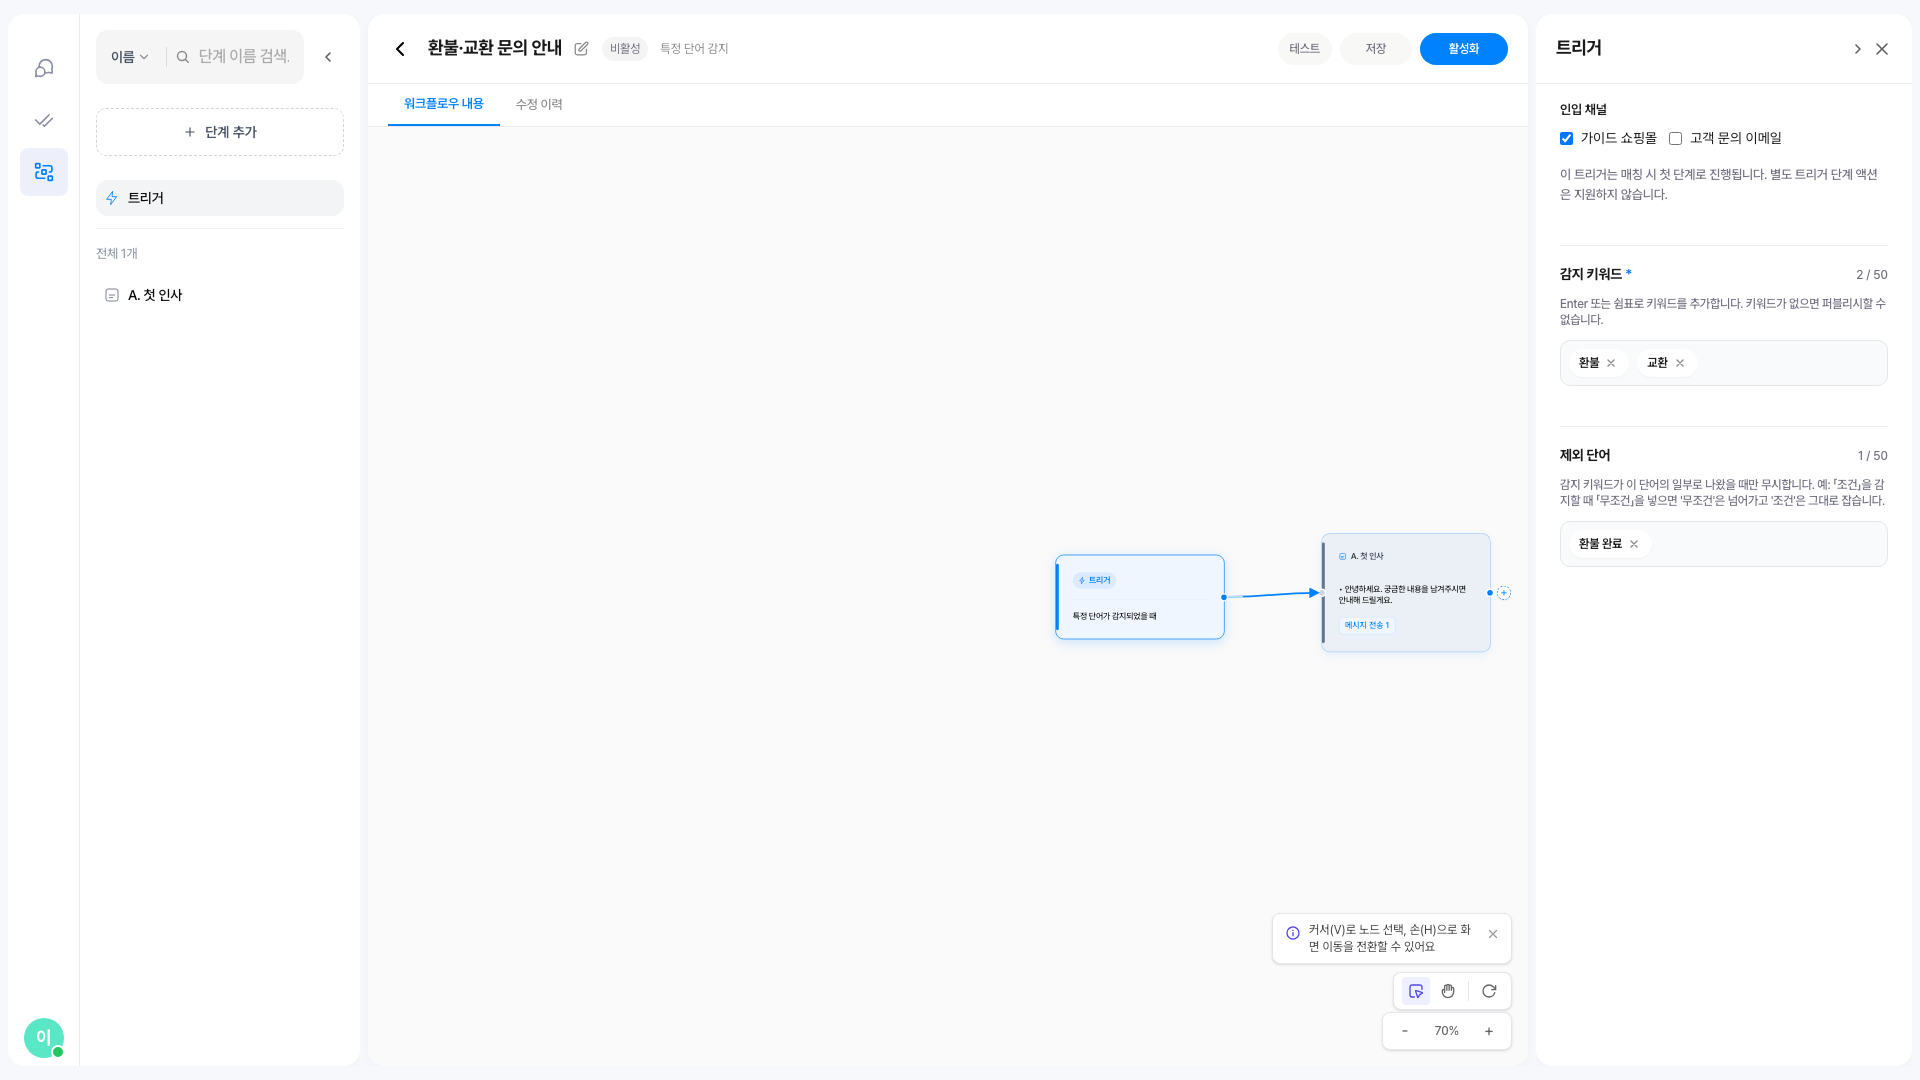Click the user avatar at bottom left
1920x1080 pixels.
coord(44,1038)
